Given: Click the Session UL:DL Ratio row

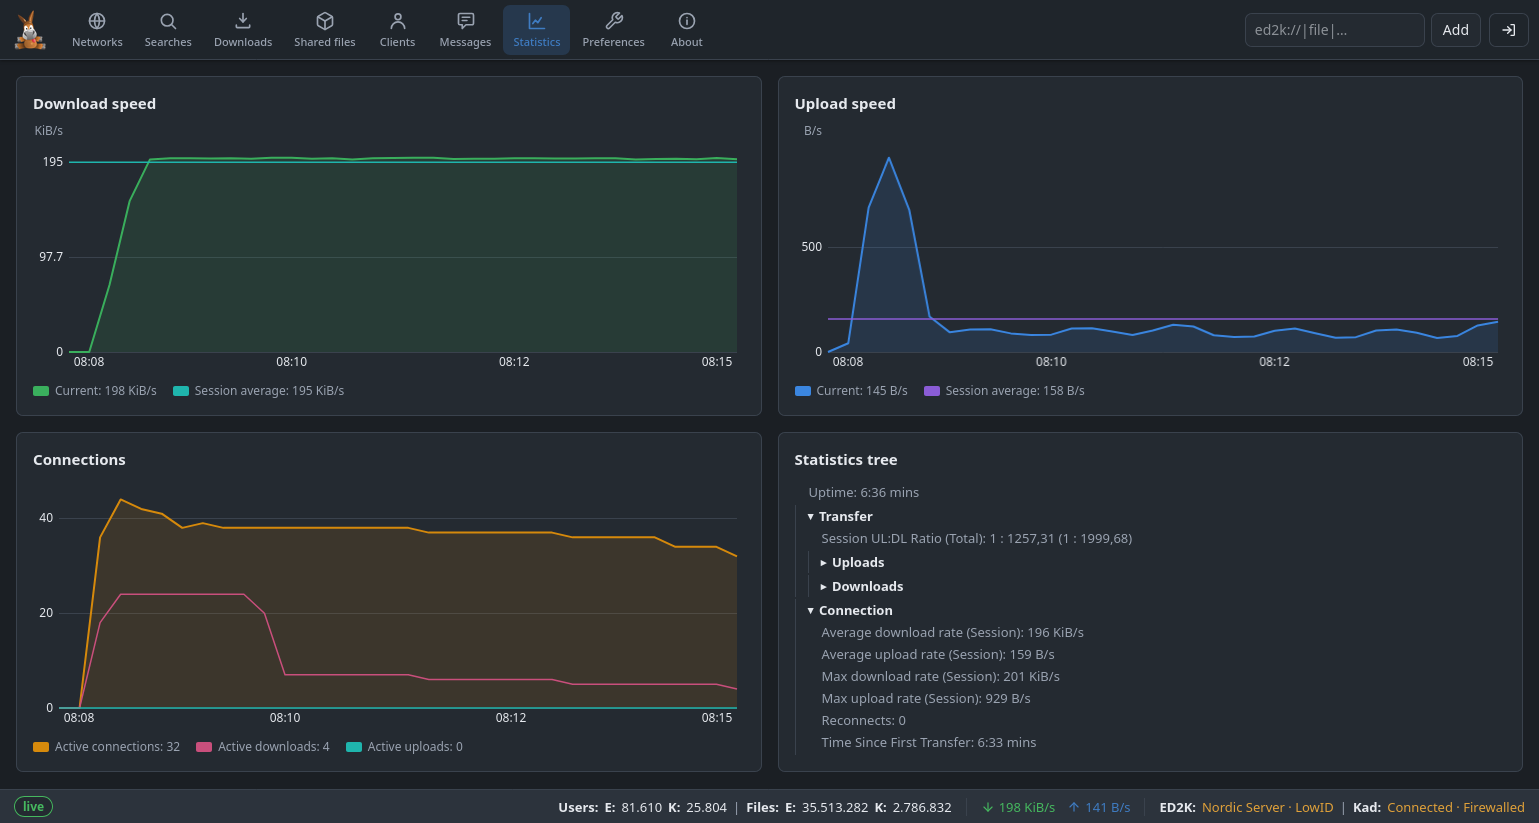Looking at the screenshot, I should pyautogui.click(x=977, y=538).
